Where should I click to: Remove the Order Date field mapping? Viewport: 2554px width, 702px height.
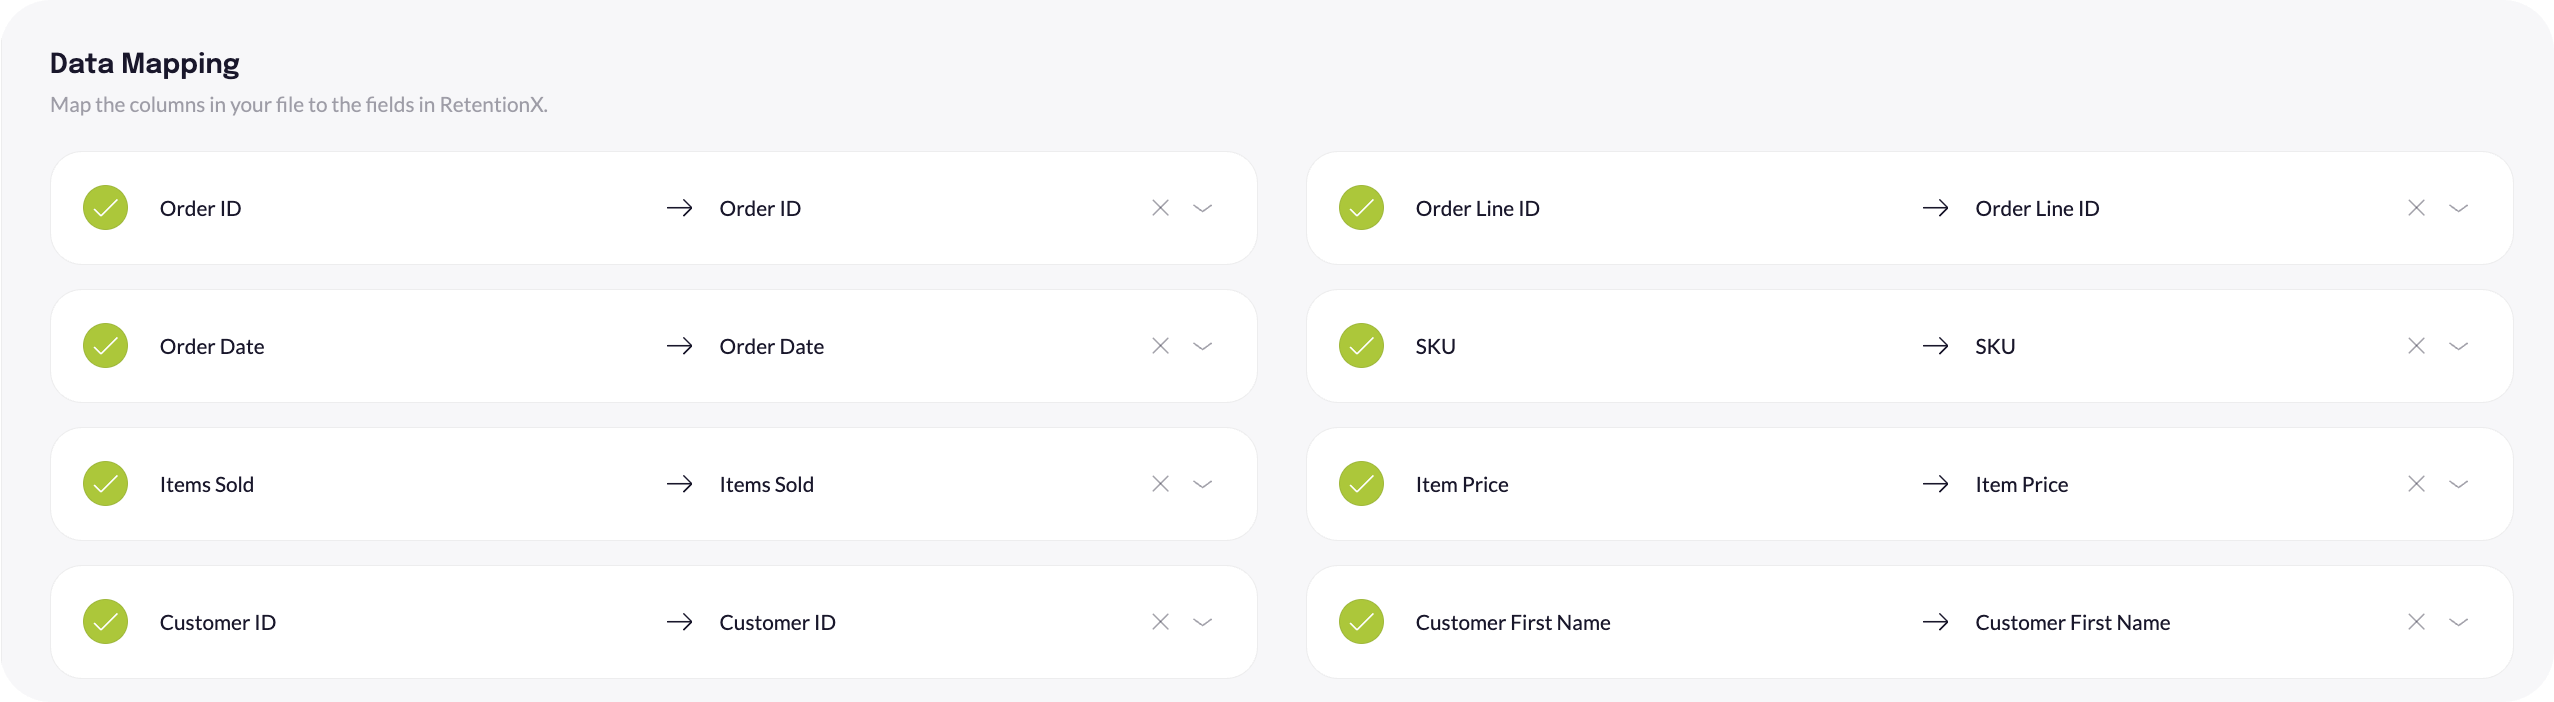pos(1160,346)
